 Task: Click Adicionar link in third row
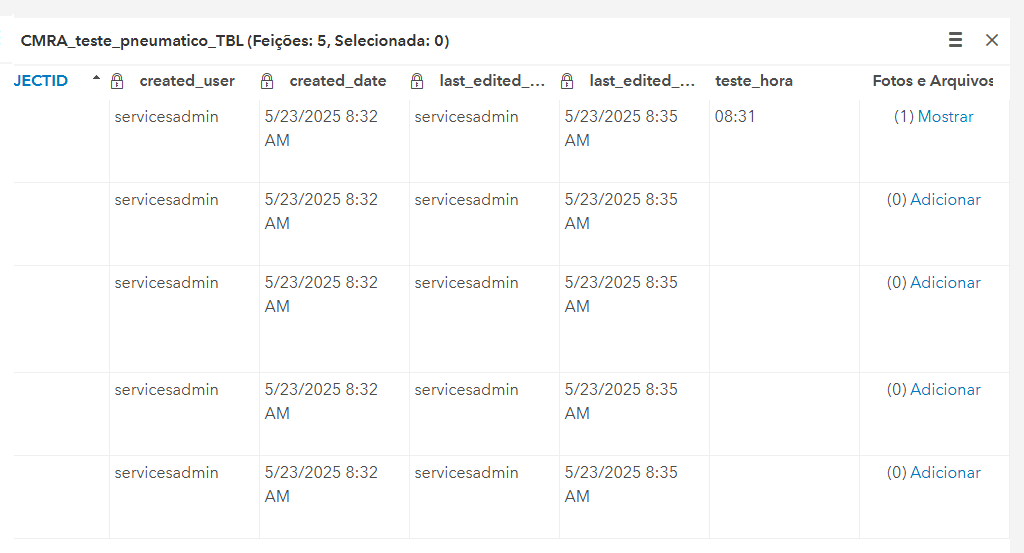coord(945,282)
